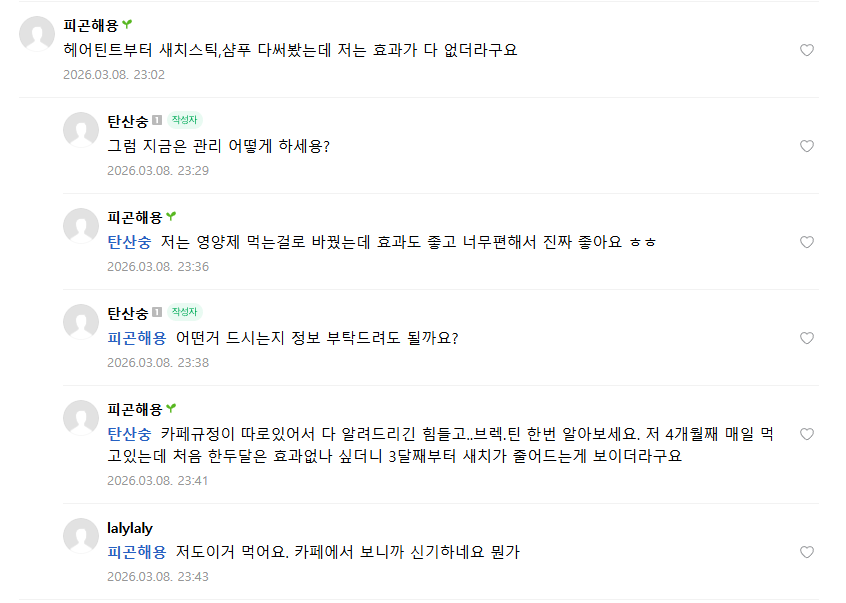Click the 피곤해용 mention in the 23:38 reply
This screenshot has width=846, height=603.
(137, 338)
